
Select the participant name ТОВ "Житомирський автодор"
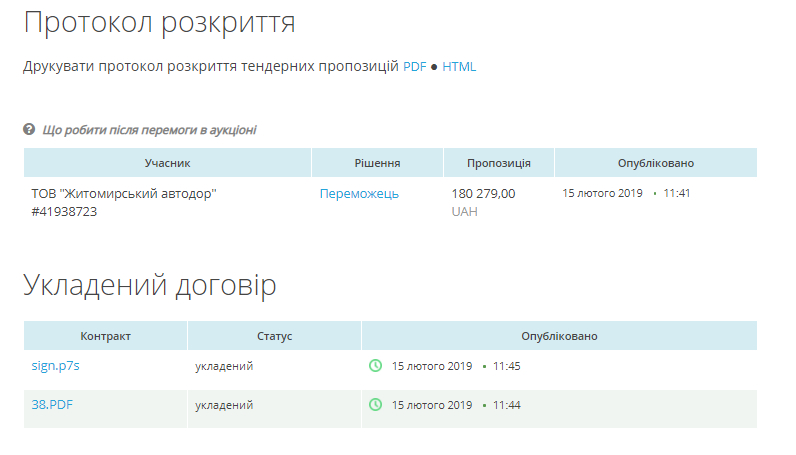click(124, 194)
